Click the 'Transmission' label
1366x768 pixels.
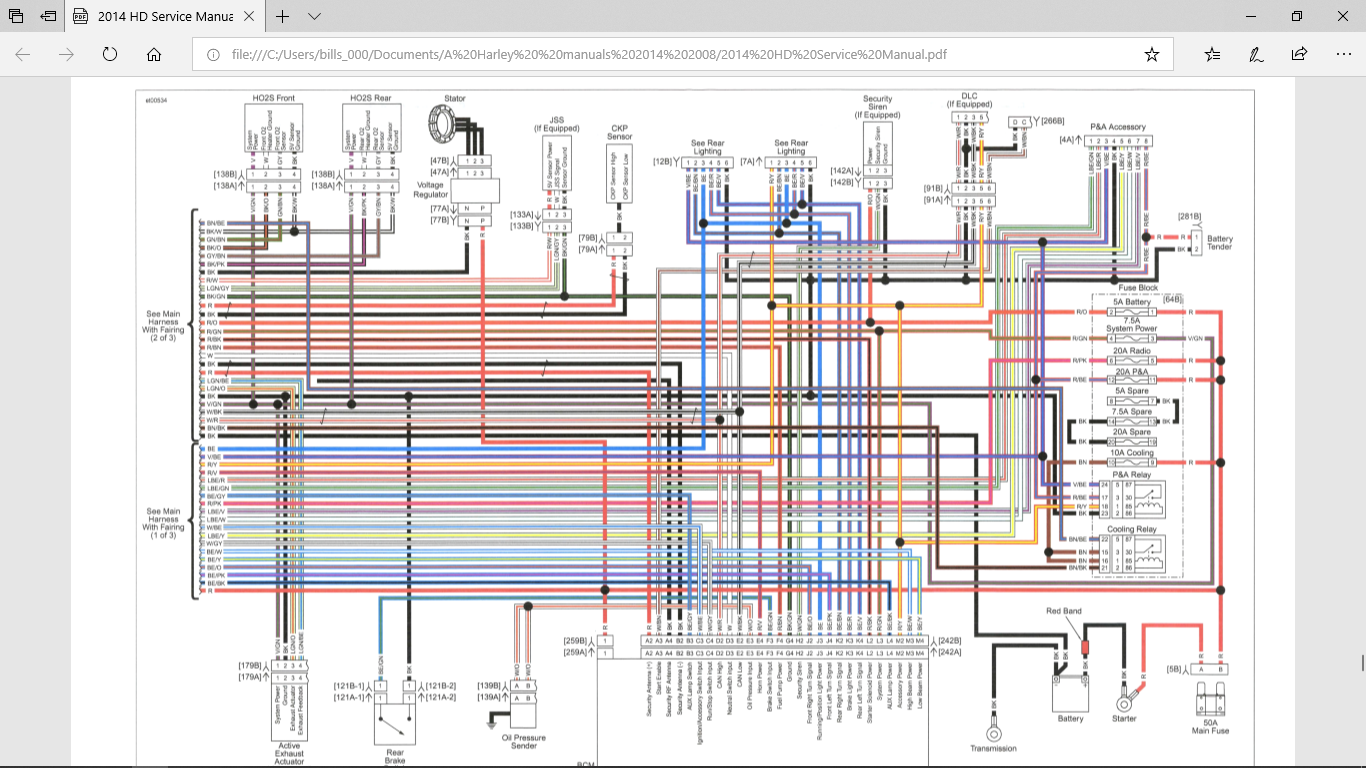[993, 748]
